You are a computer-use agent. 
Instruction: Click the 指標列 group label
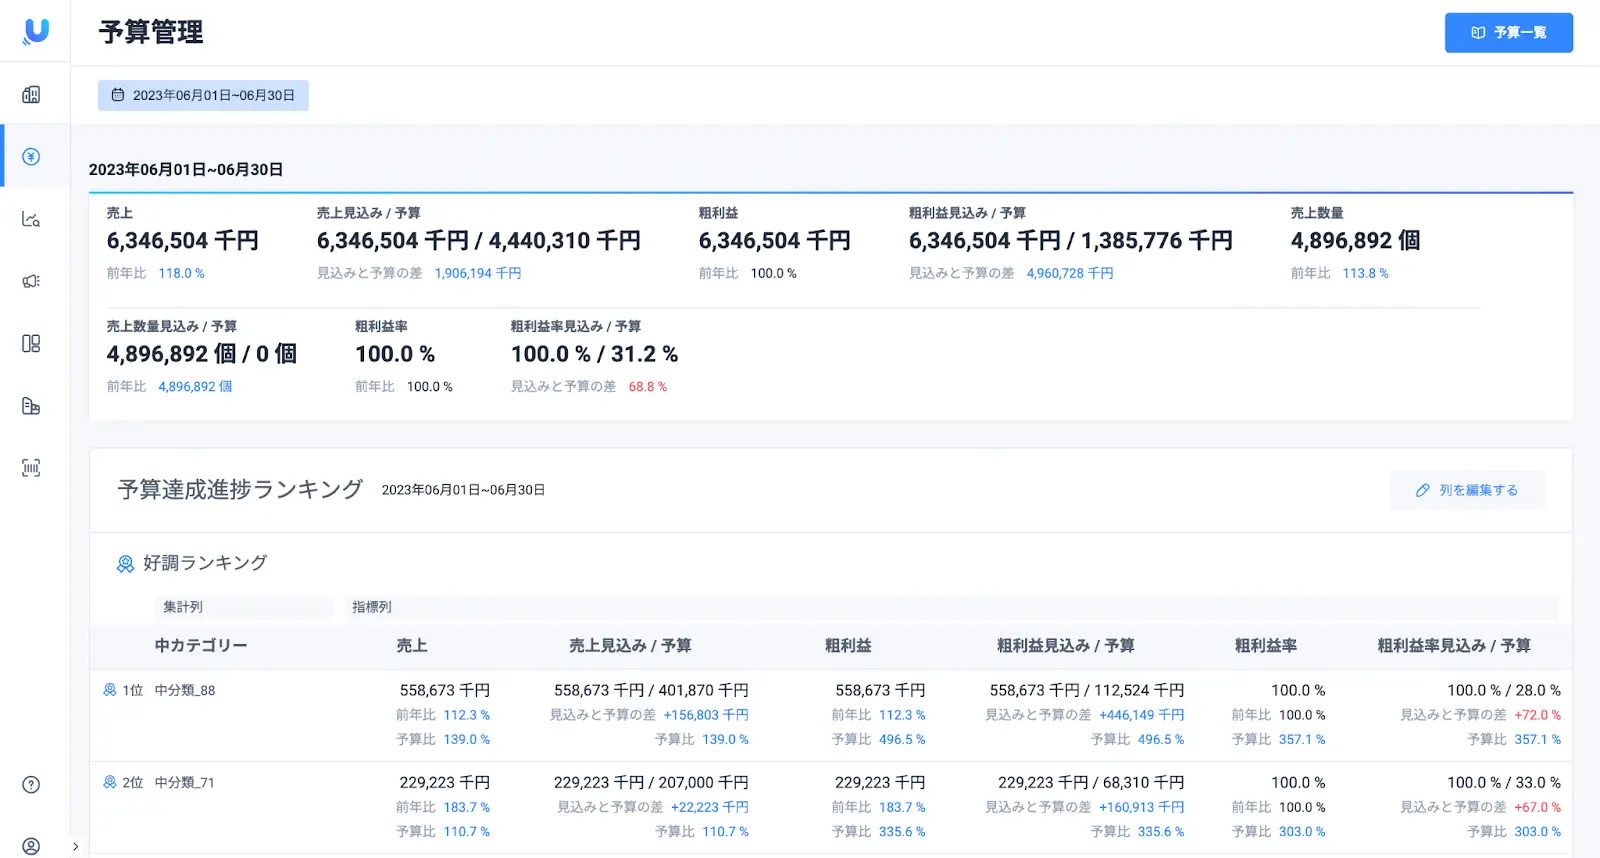[372, 607]
